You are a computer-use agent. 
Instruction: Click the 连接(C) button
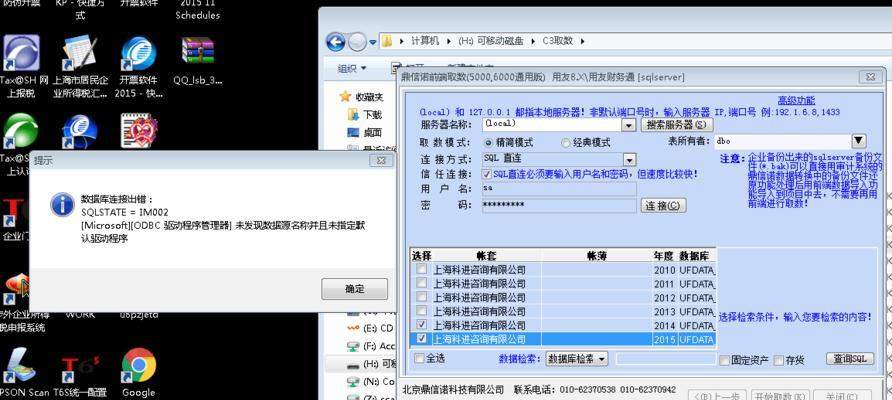(x=663, y=205)
